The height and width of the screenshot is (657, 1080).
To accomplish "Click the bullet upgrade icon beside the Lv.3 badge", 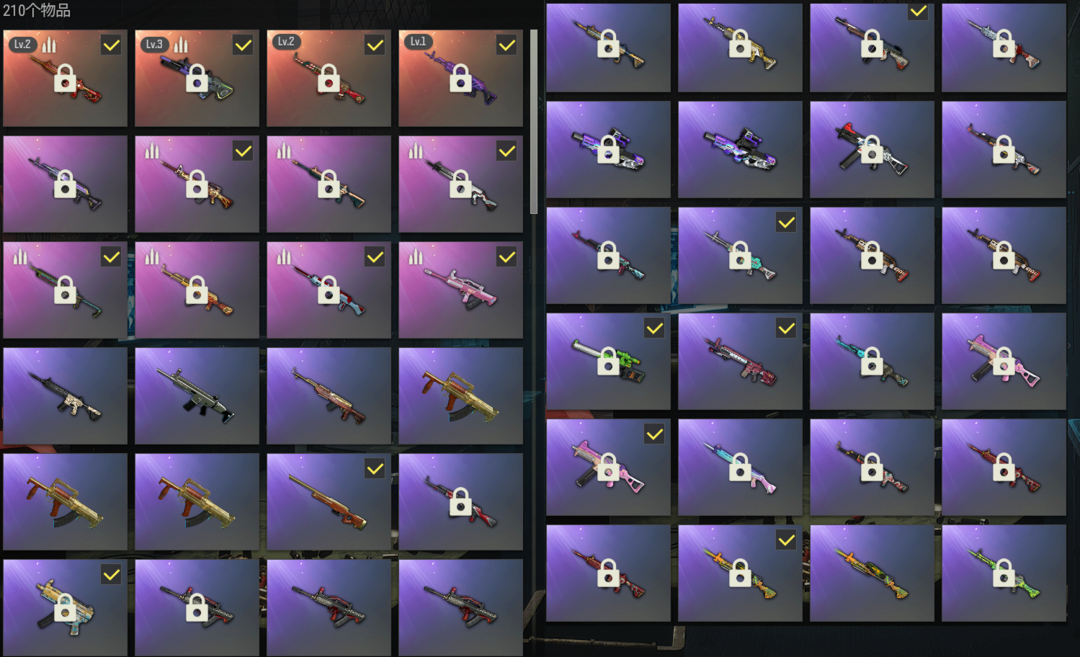I will click(x=180, y=45).
